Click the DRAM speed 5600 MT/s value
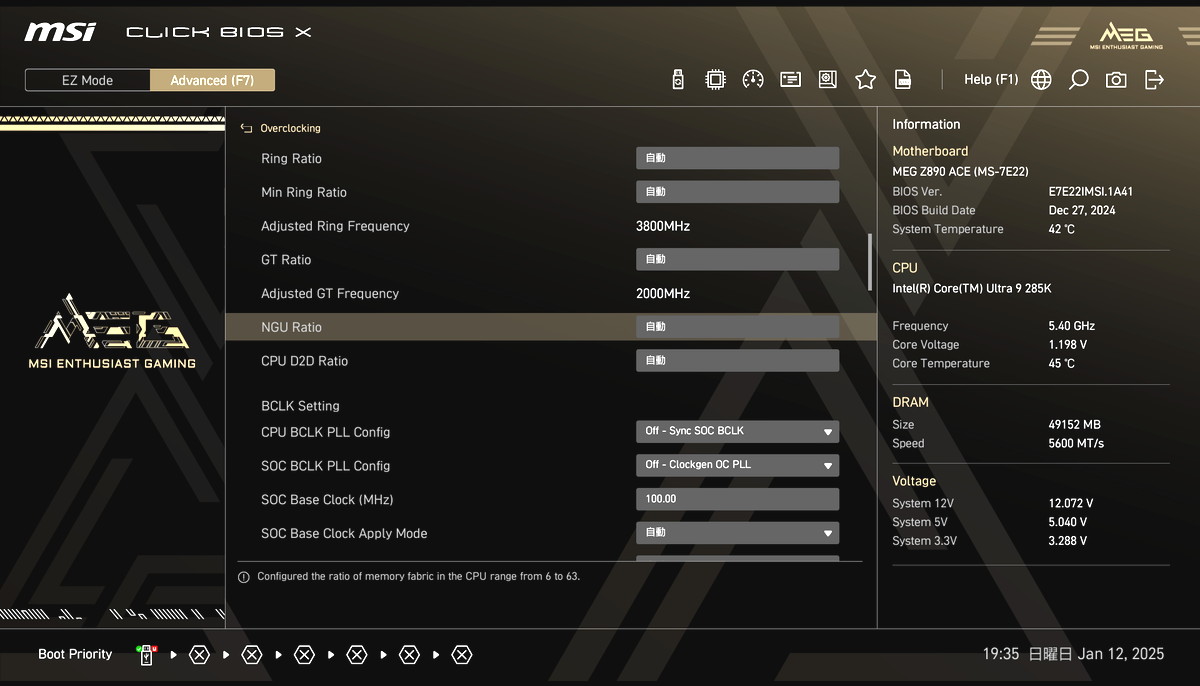The height and width of the screenshot is (686, 1200). [x=1076, y=444]
